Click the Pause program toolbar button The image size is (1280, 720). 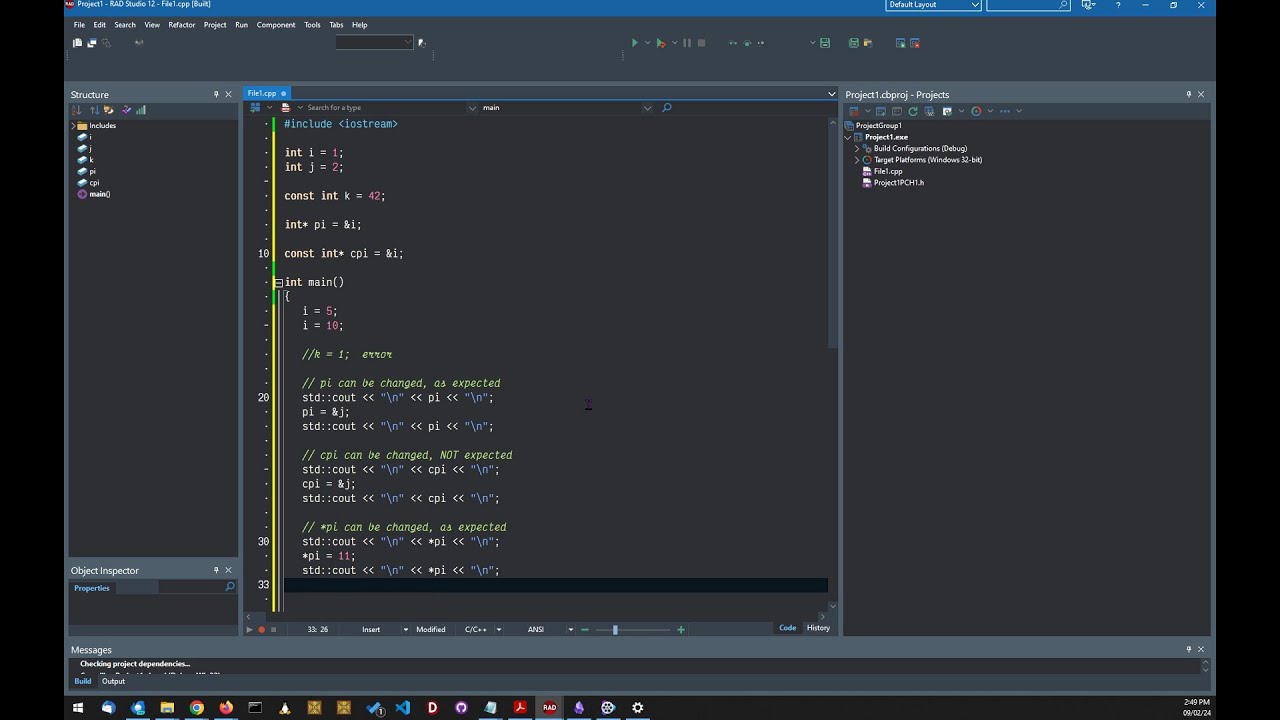(687, 43)
